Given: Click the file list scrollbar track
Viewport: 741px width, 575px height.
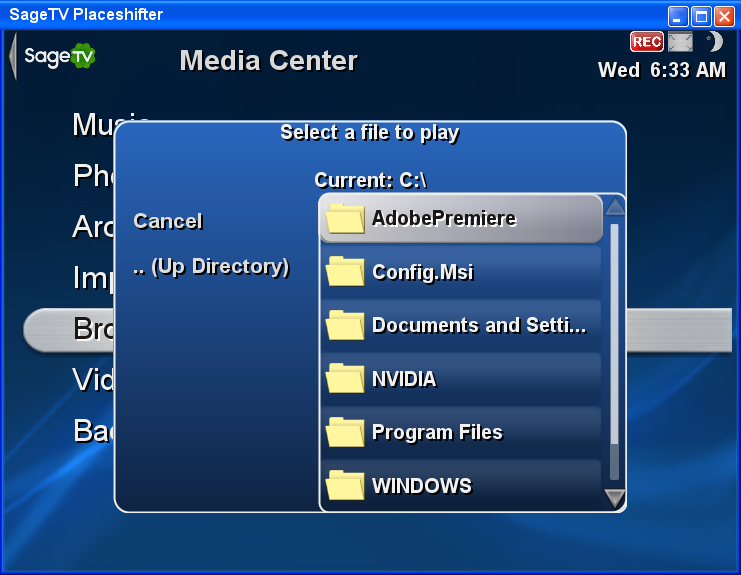Looking at the screenshot, I should point(614,352).
